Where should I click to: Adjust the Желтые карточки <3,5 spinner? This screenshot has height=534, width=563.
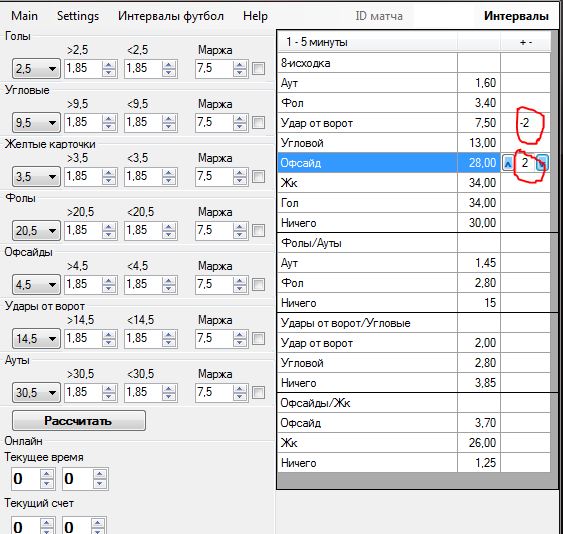click(169, 176)
